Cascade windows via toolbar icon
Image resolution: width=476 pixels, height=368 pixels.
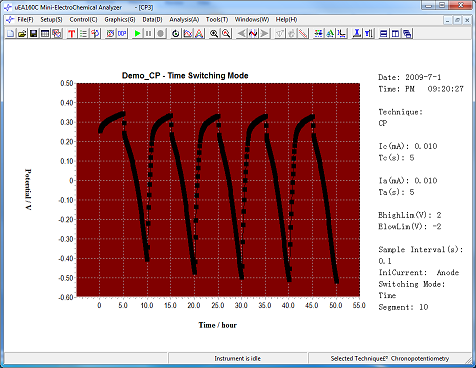pos(407,33)
